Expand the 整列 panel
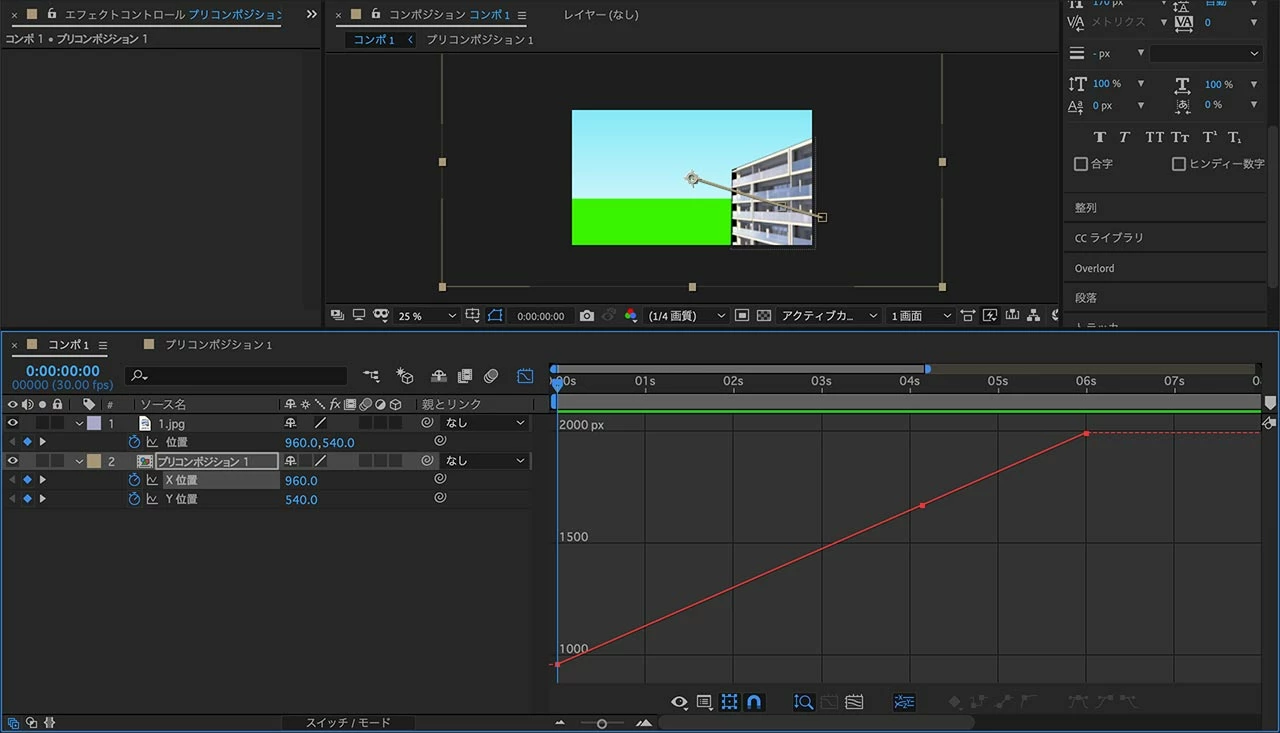The width and height of the screenshot is (1280, 733). [1086, 208]
